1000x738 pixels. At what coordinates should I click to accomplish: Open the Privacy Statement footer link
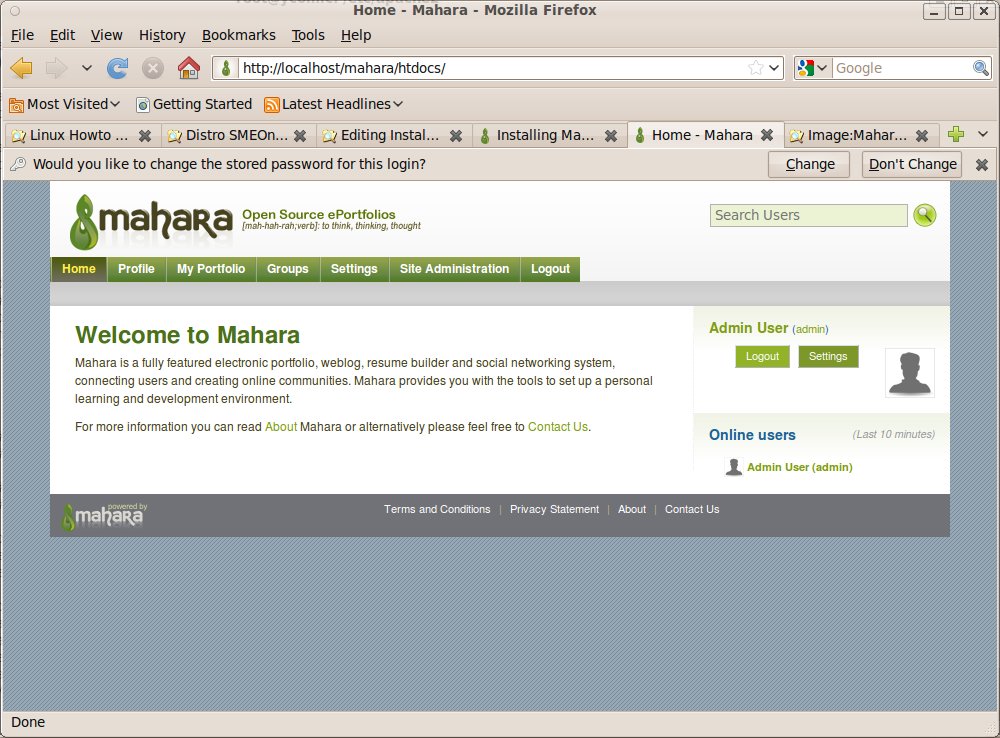[555, 509]
